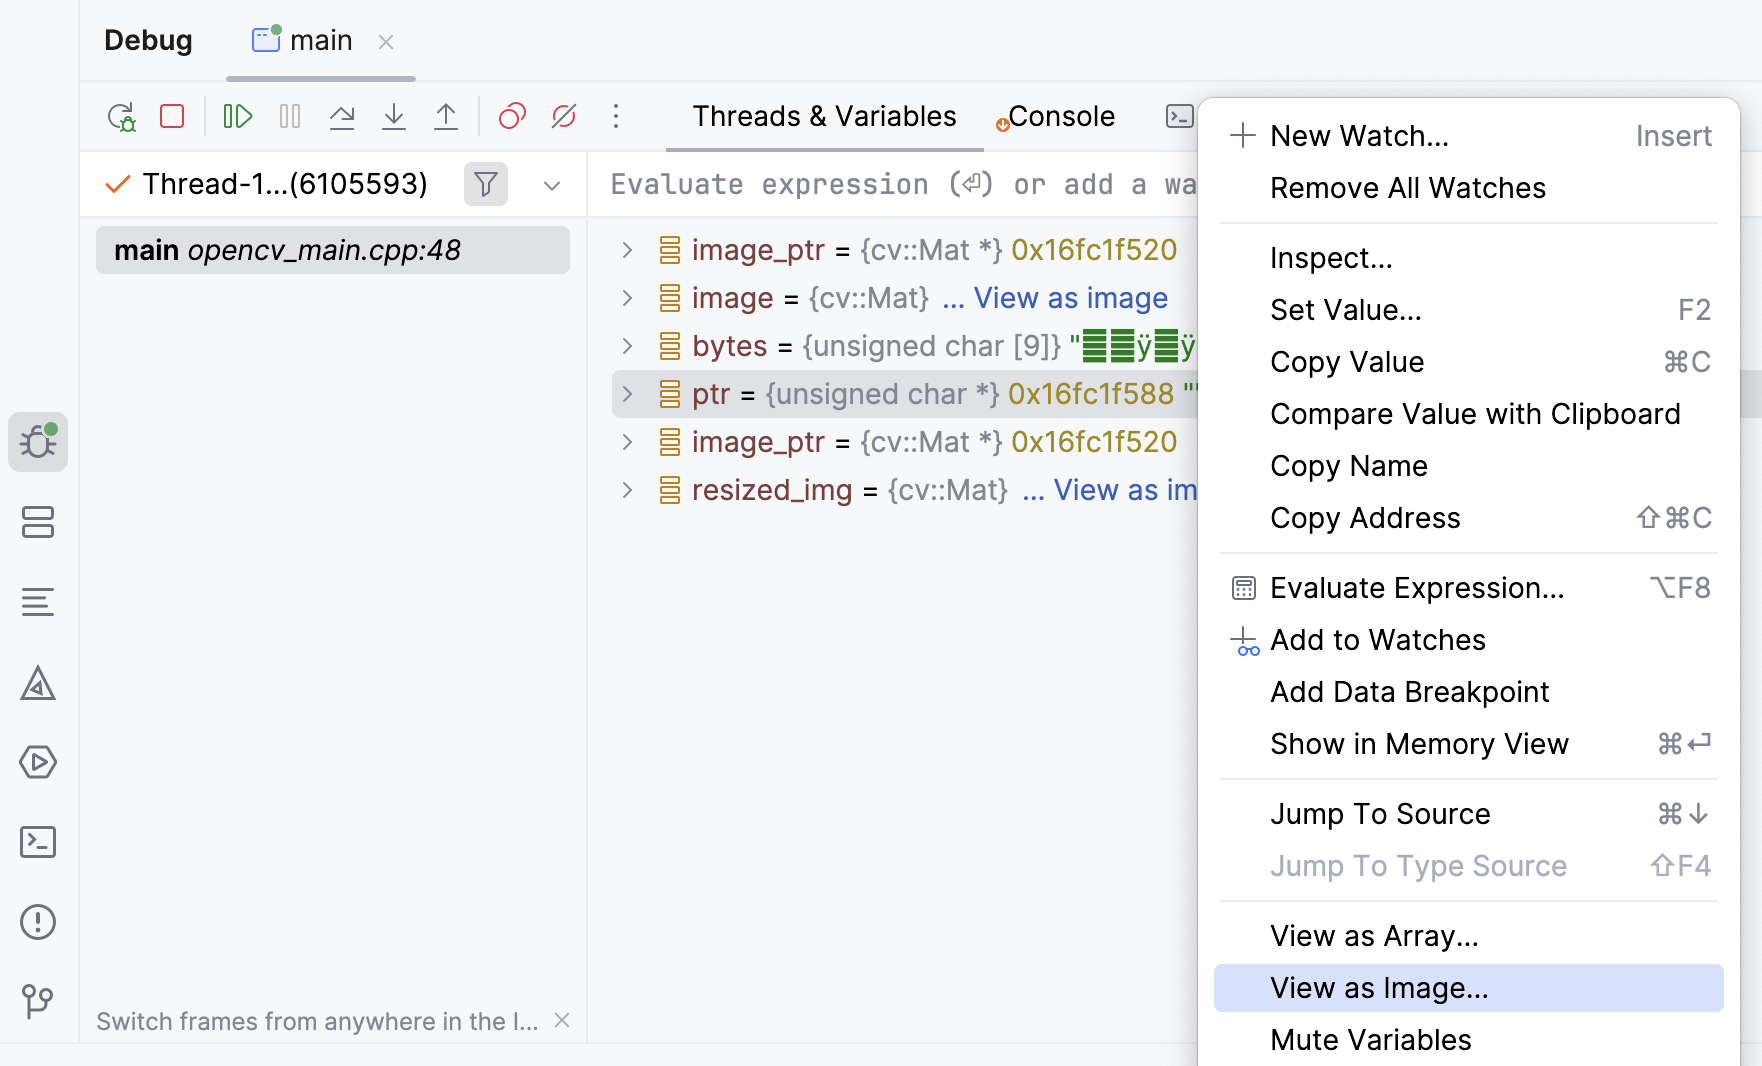Open the thread selector dropdown
Screen dimensions: 1762x1066
[x=552, y=186]
